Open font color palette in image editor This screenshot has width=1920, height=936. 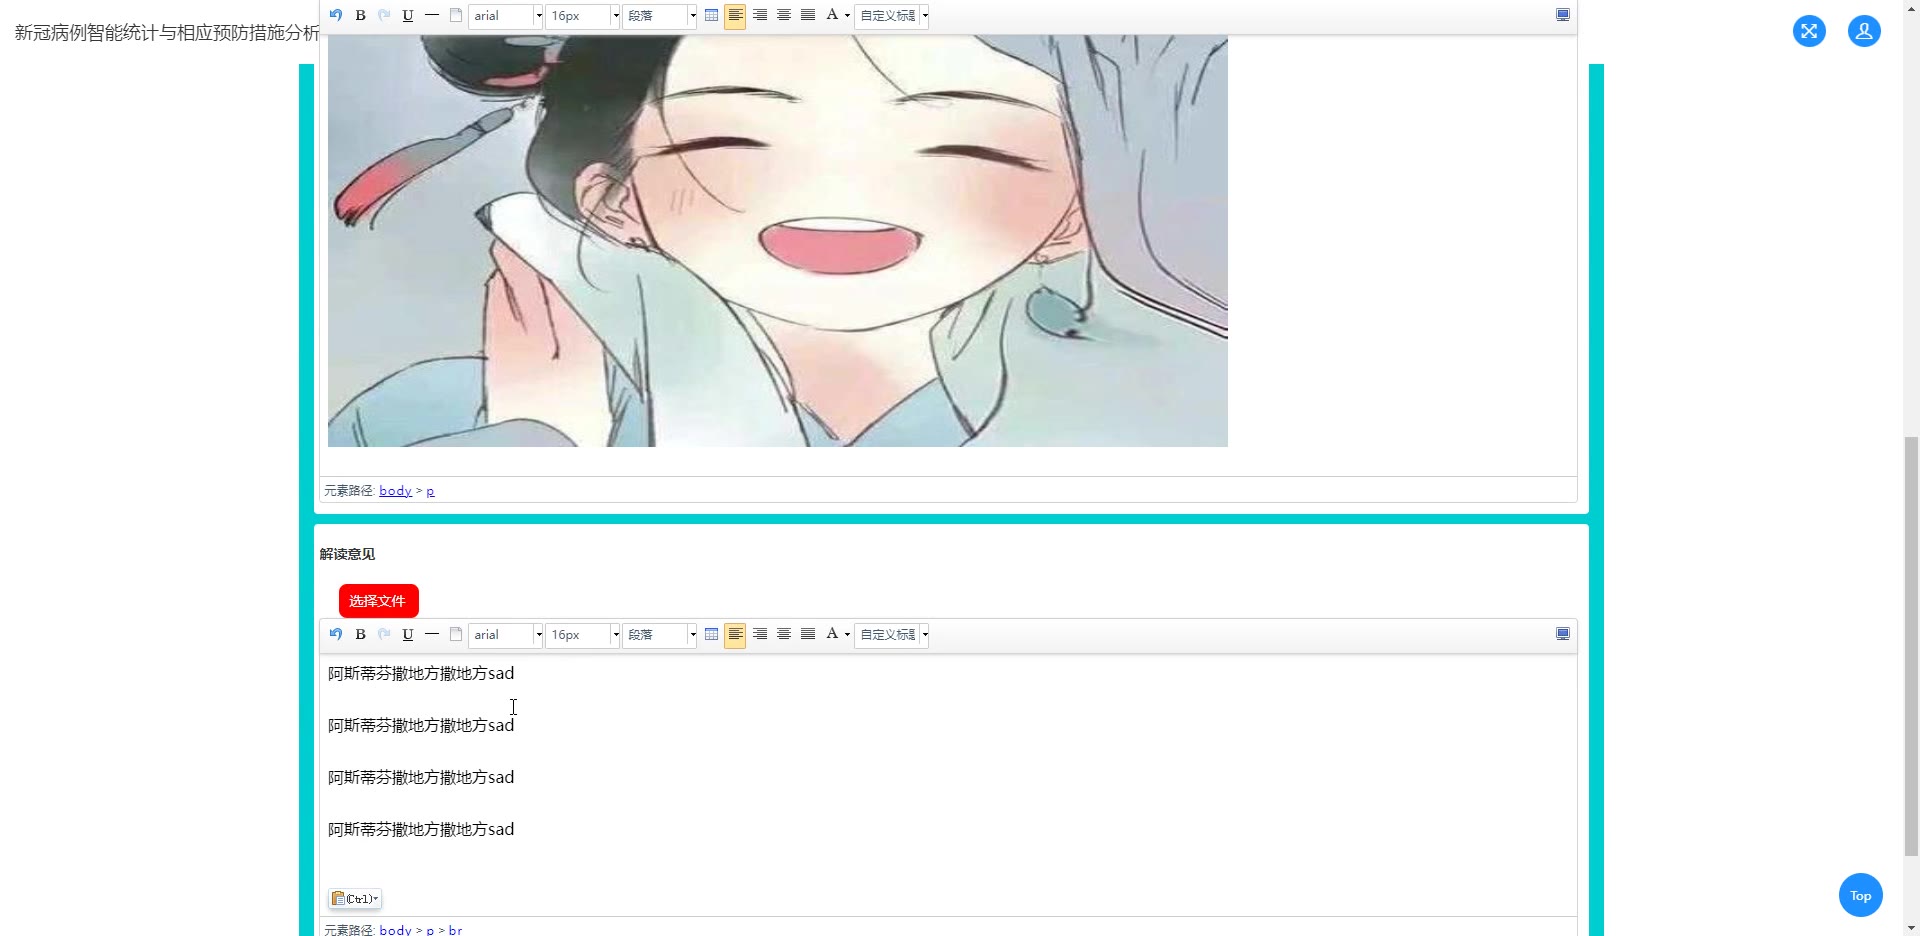(x=847, y=16)
